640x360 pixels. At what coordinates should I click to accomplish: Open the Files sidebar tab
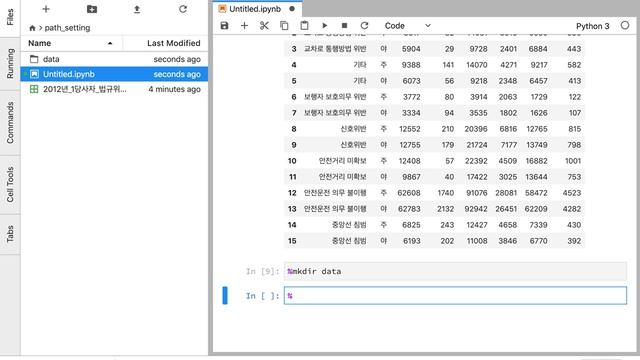click(10, 17)
